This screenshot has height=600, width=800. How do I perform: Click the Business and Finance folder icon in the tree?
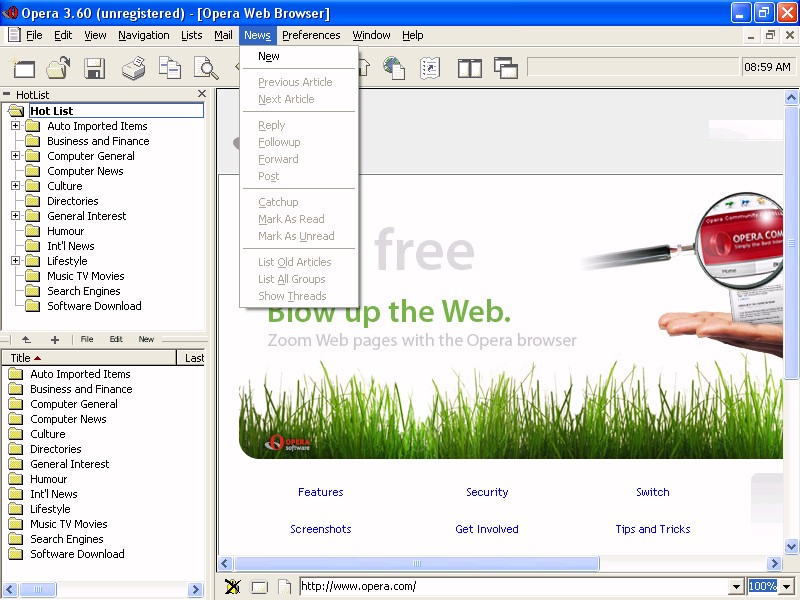click(33, 141)
